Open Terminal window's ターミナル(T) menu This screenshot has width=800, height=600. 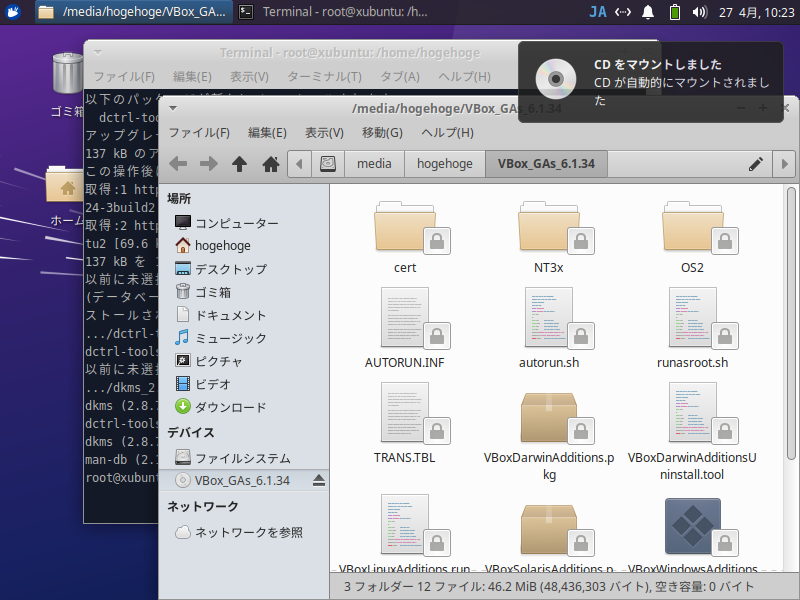click(324, 77)
